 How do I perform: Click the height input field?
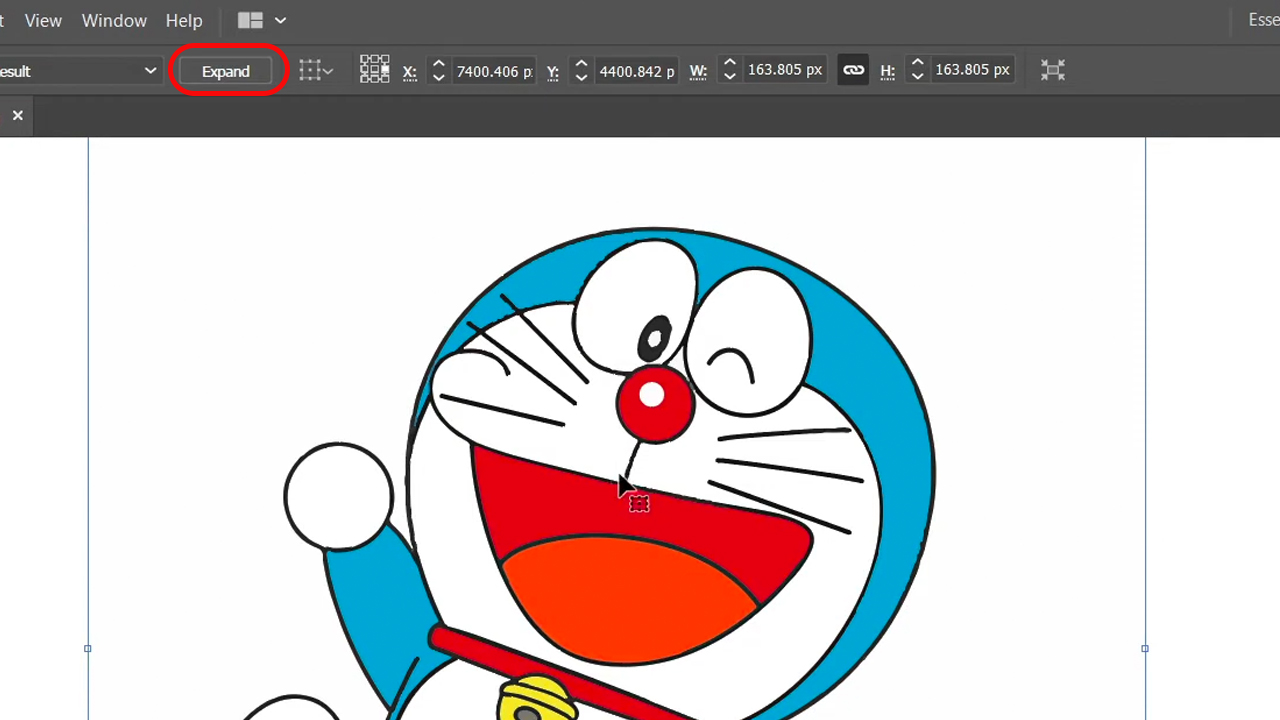972,69
